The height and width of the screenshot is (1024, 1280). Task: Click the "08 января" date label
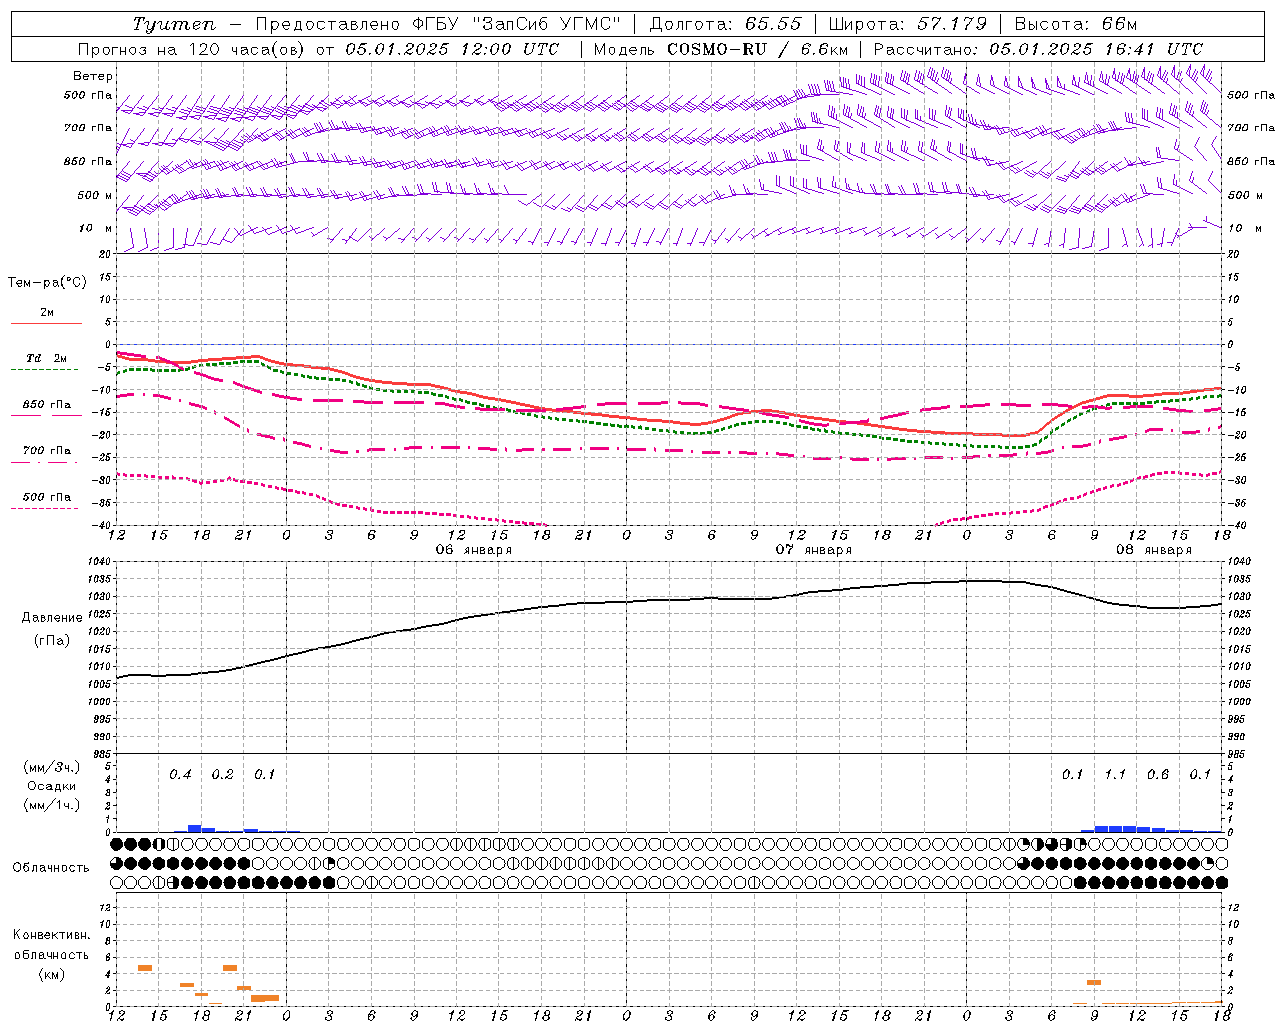pos(1154,550)
